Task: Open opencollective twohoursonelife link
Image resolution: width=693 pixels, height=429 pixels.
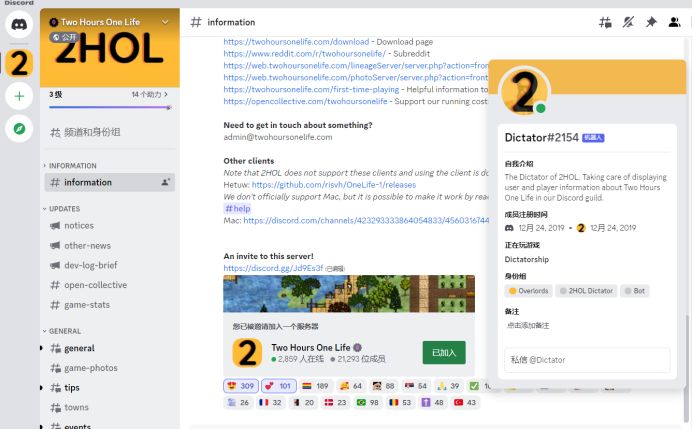Action: (305, 101)
